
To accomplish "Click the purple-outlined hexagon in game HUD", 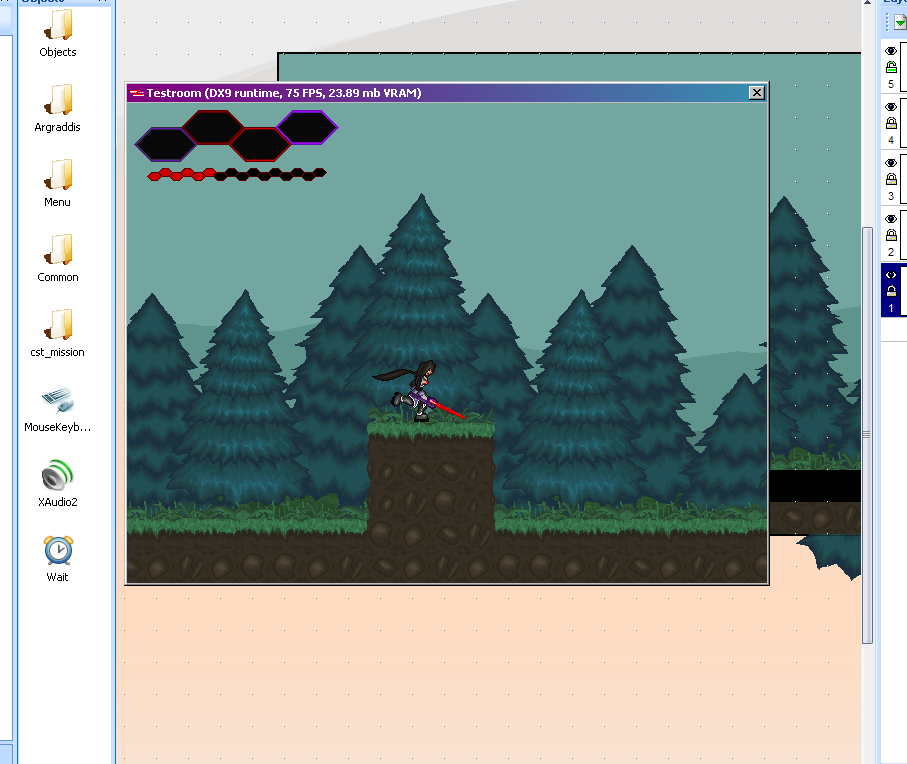I will pos(307,127).
